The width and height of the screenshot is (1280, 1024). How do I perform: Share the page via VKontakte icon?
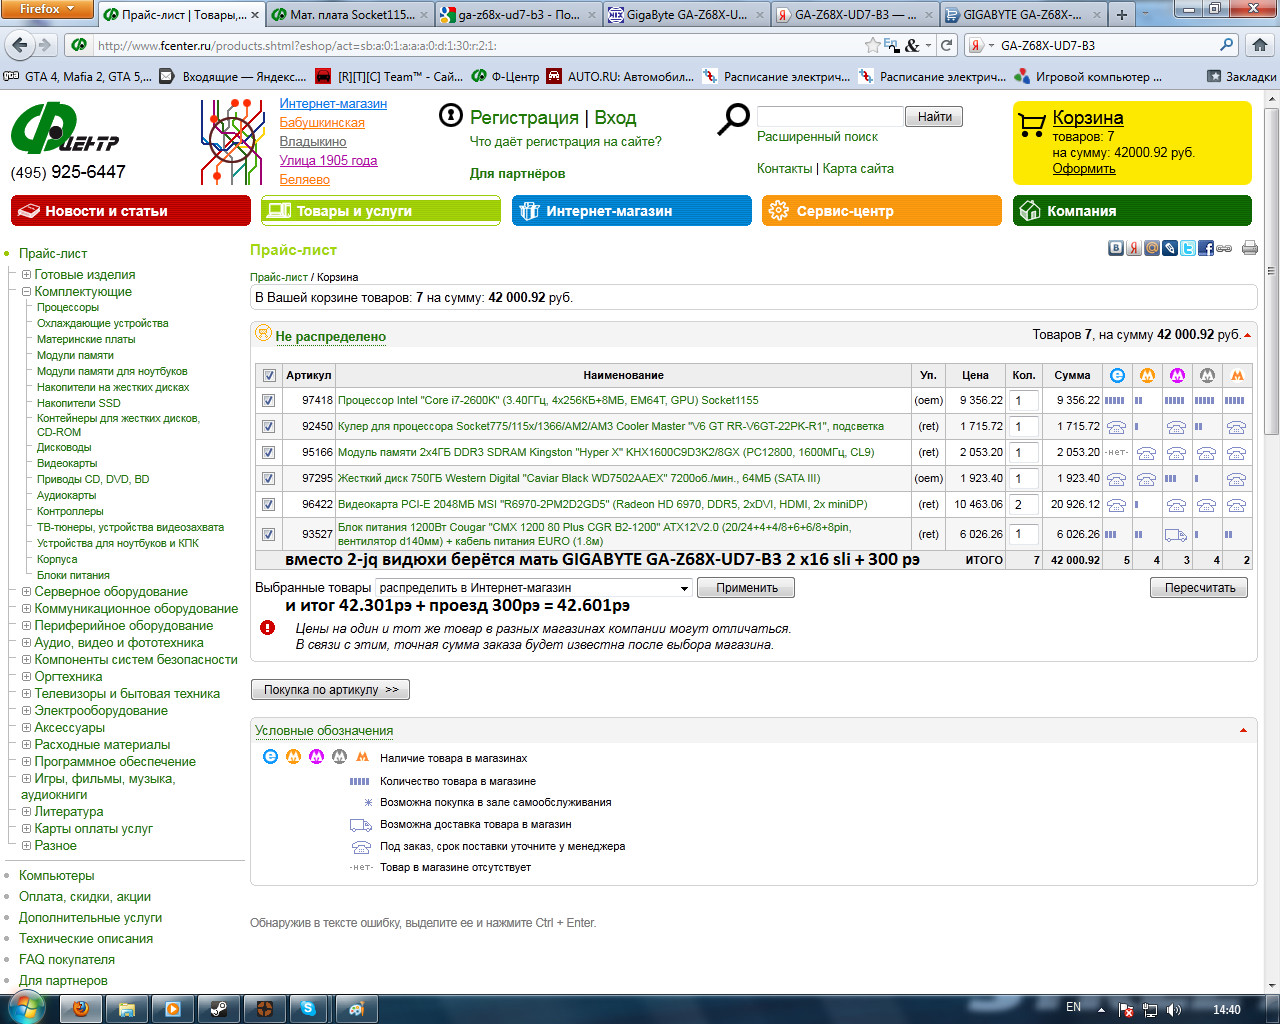[x=1116, y=248]
